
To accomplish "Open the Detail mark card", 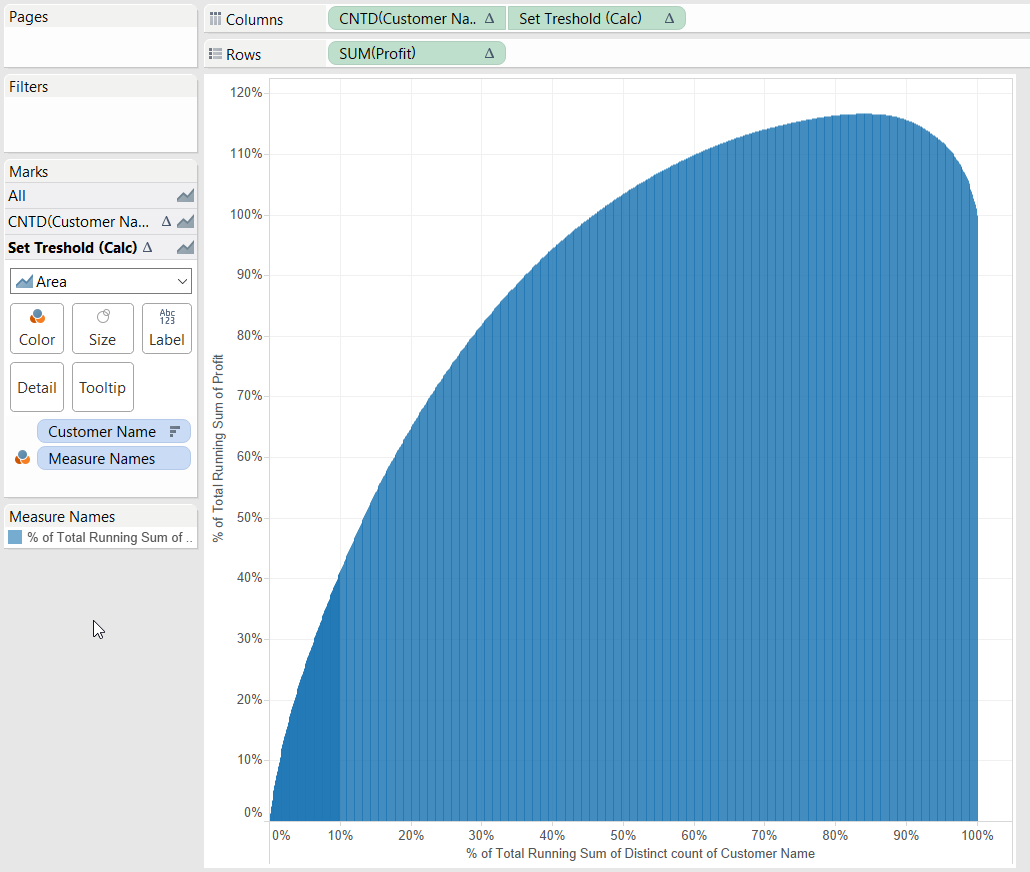I will [37, 387].
